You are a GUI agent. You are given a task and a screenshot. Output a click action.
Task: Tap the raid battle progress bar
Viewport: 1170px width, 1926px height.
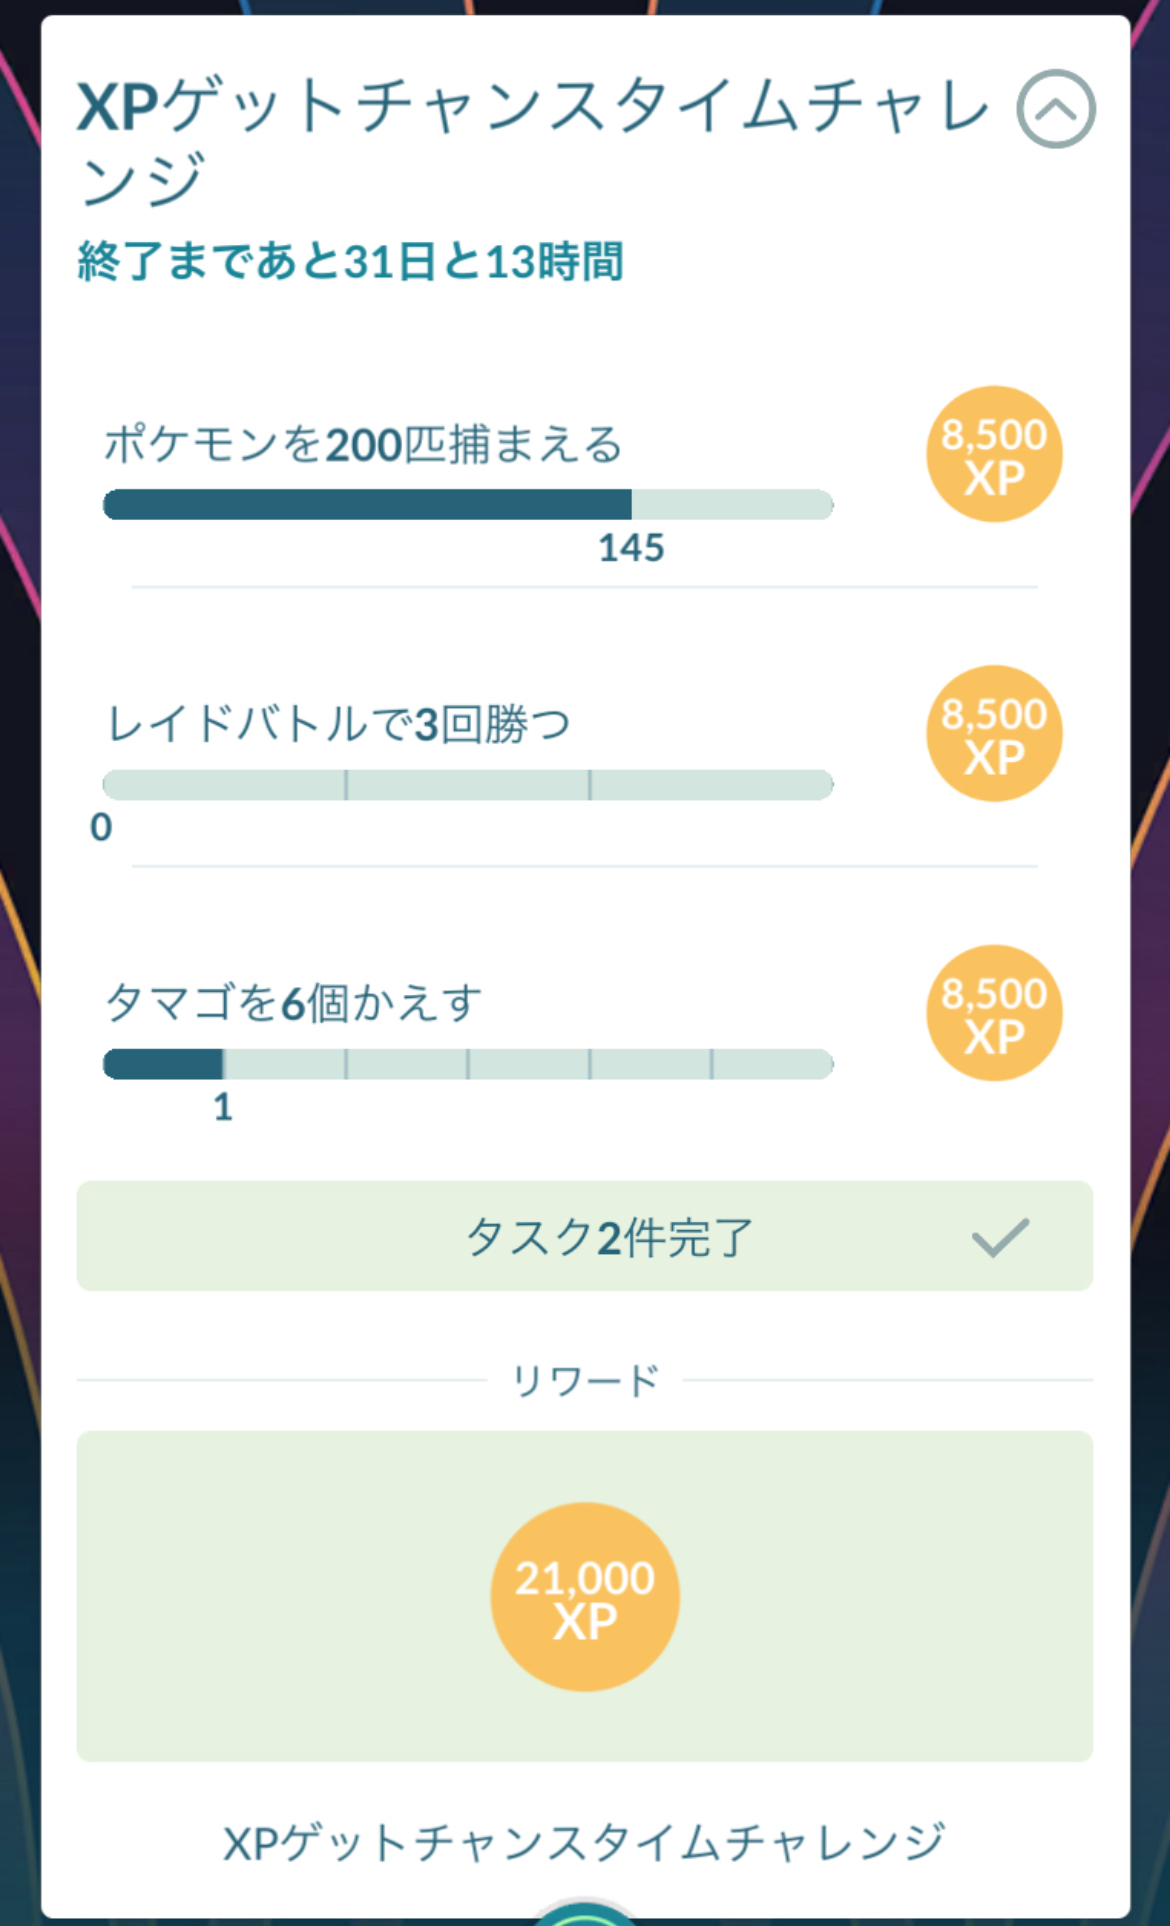(x=468, y=785)
